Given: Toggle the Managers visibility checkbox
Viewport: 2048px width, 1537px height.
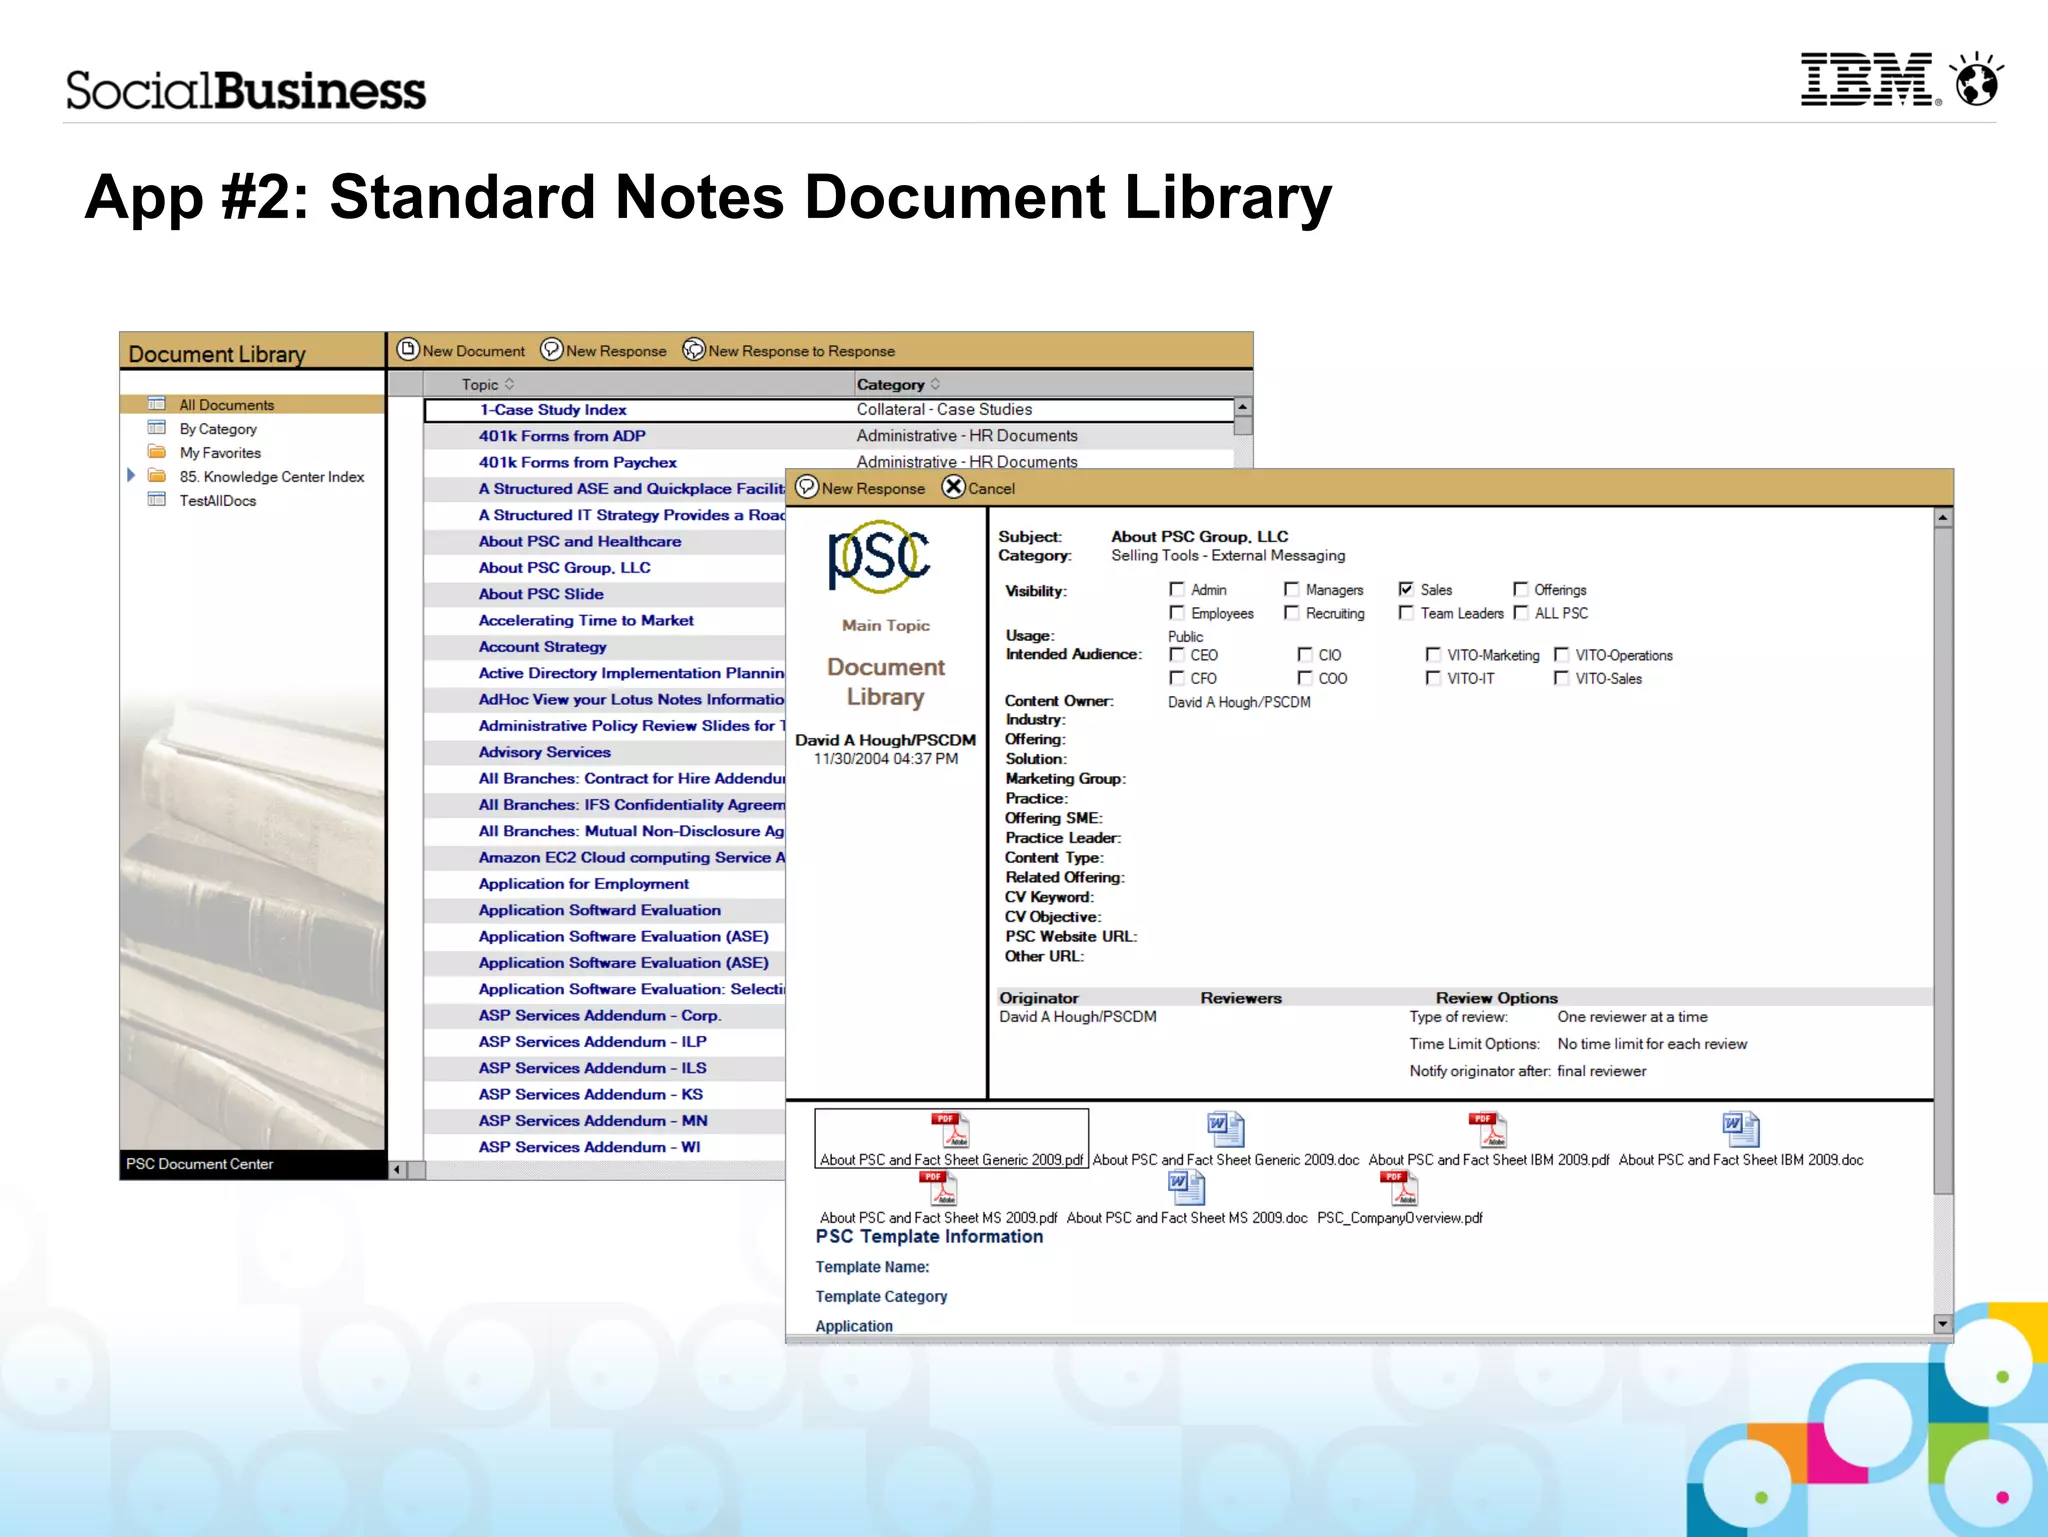Looking at the screenshot, I should [1292, 589].
